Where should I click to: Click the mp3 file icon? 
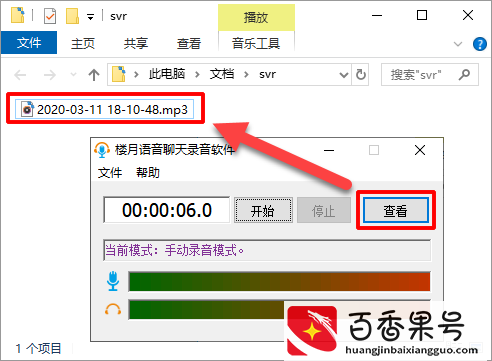pos(27,109)
